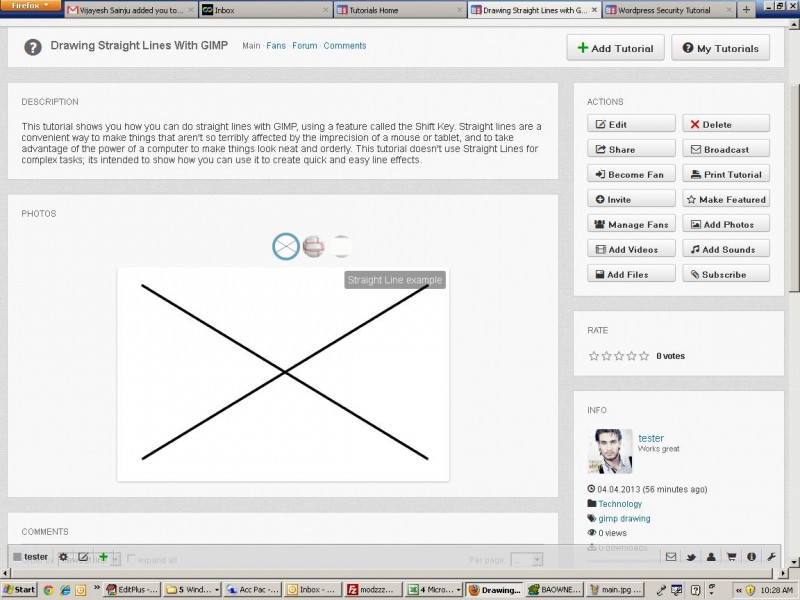Open a new browser tab with plus button
The height and width of the screenshot is (600, 800).
point(746,10)
